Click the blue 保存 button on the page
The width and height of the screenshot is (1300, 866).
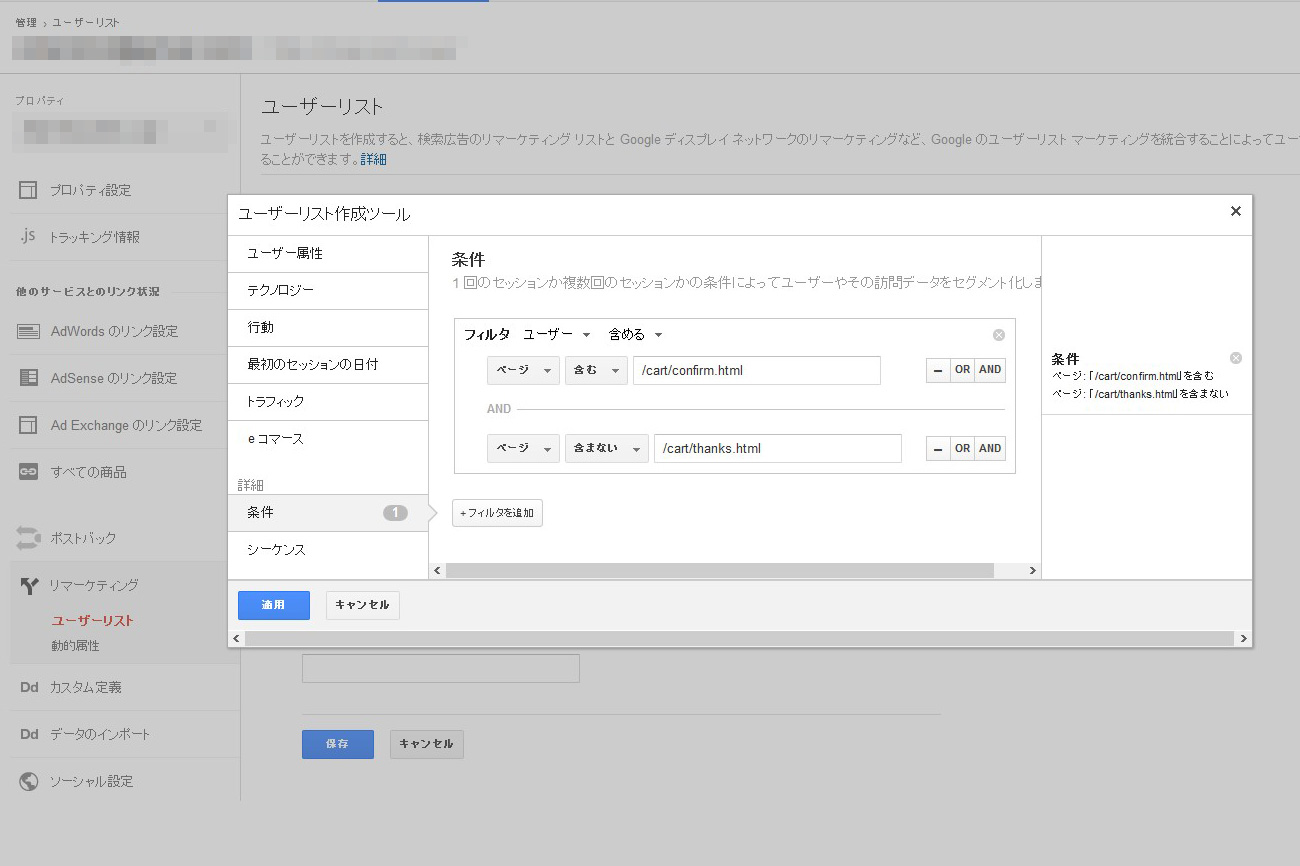pos(338,744)
